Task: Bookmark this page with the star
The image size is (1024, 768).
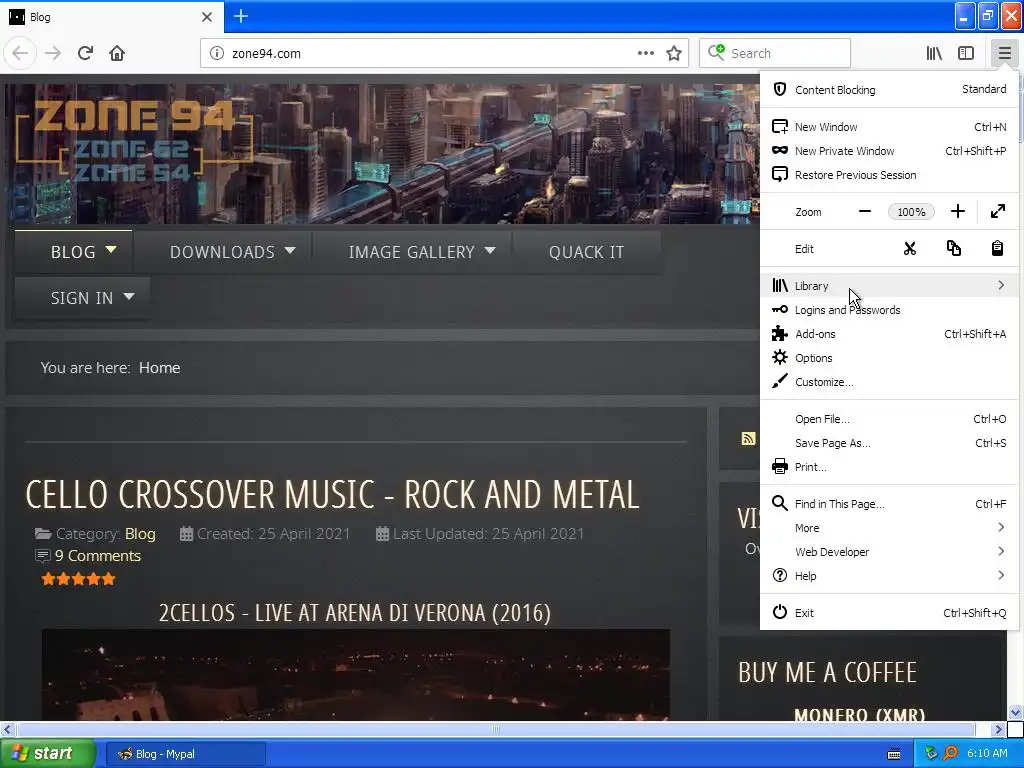Action: [x=674, y=53]
